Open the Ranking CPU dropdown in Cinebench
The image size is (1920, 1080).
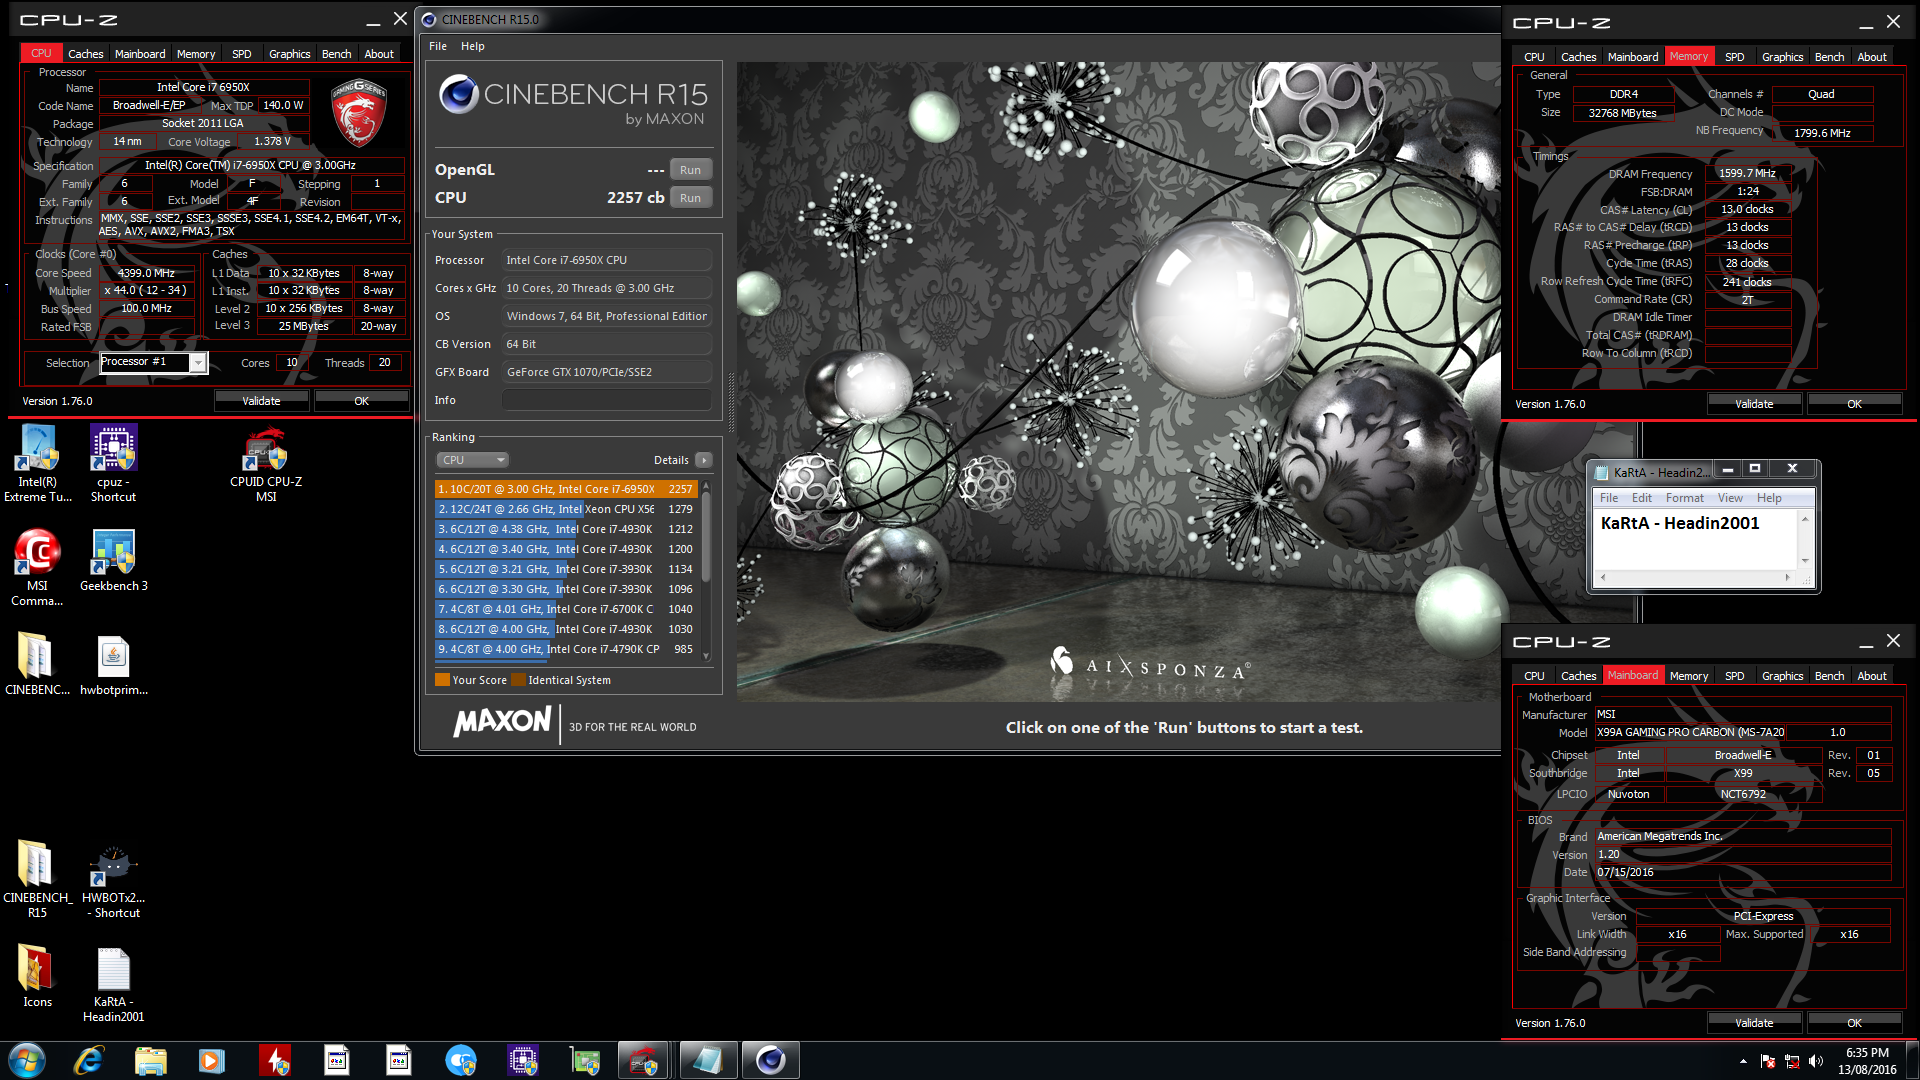click(473, 460)
